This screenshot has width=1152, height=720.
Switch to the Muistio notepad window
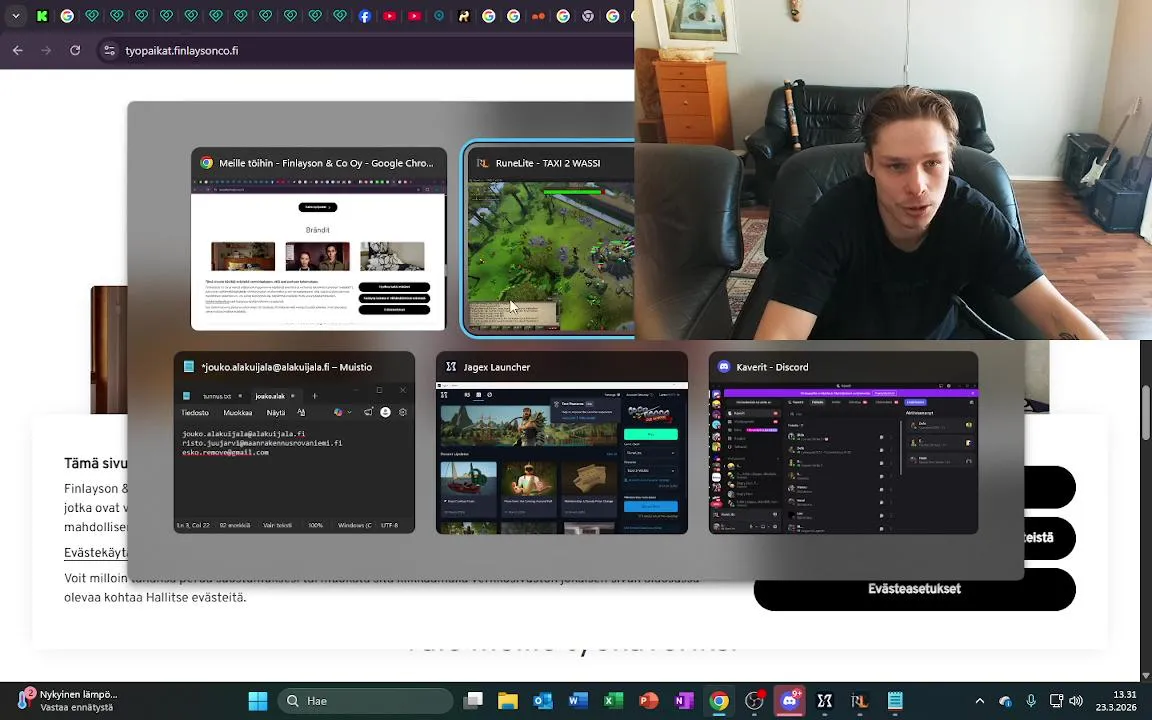coord(294,442)
